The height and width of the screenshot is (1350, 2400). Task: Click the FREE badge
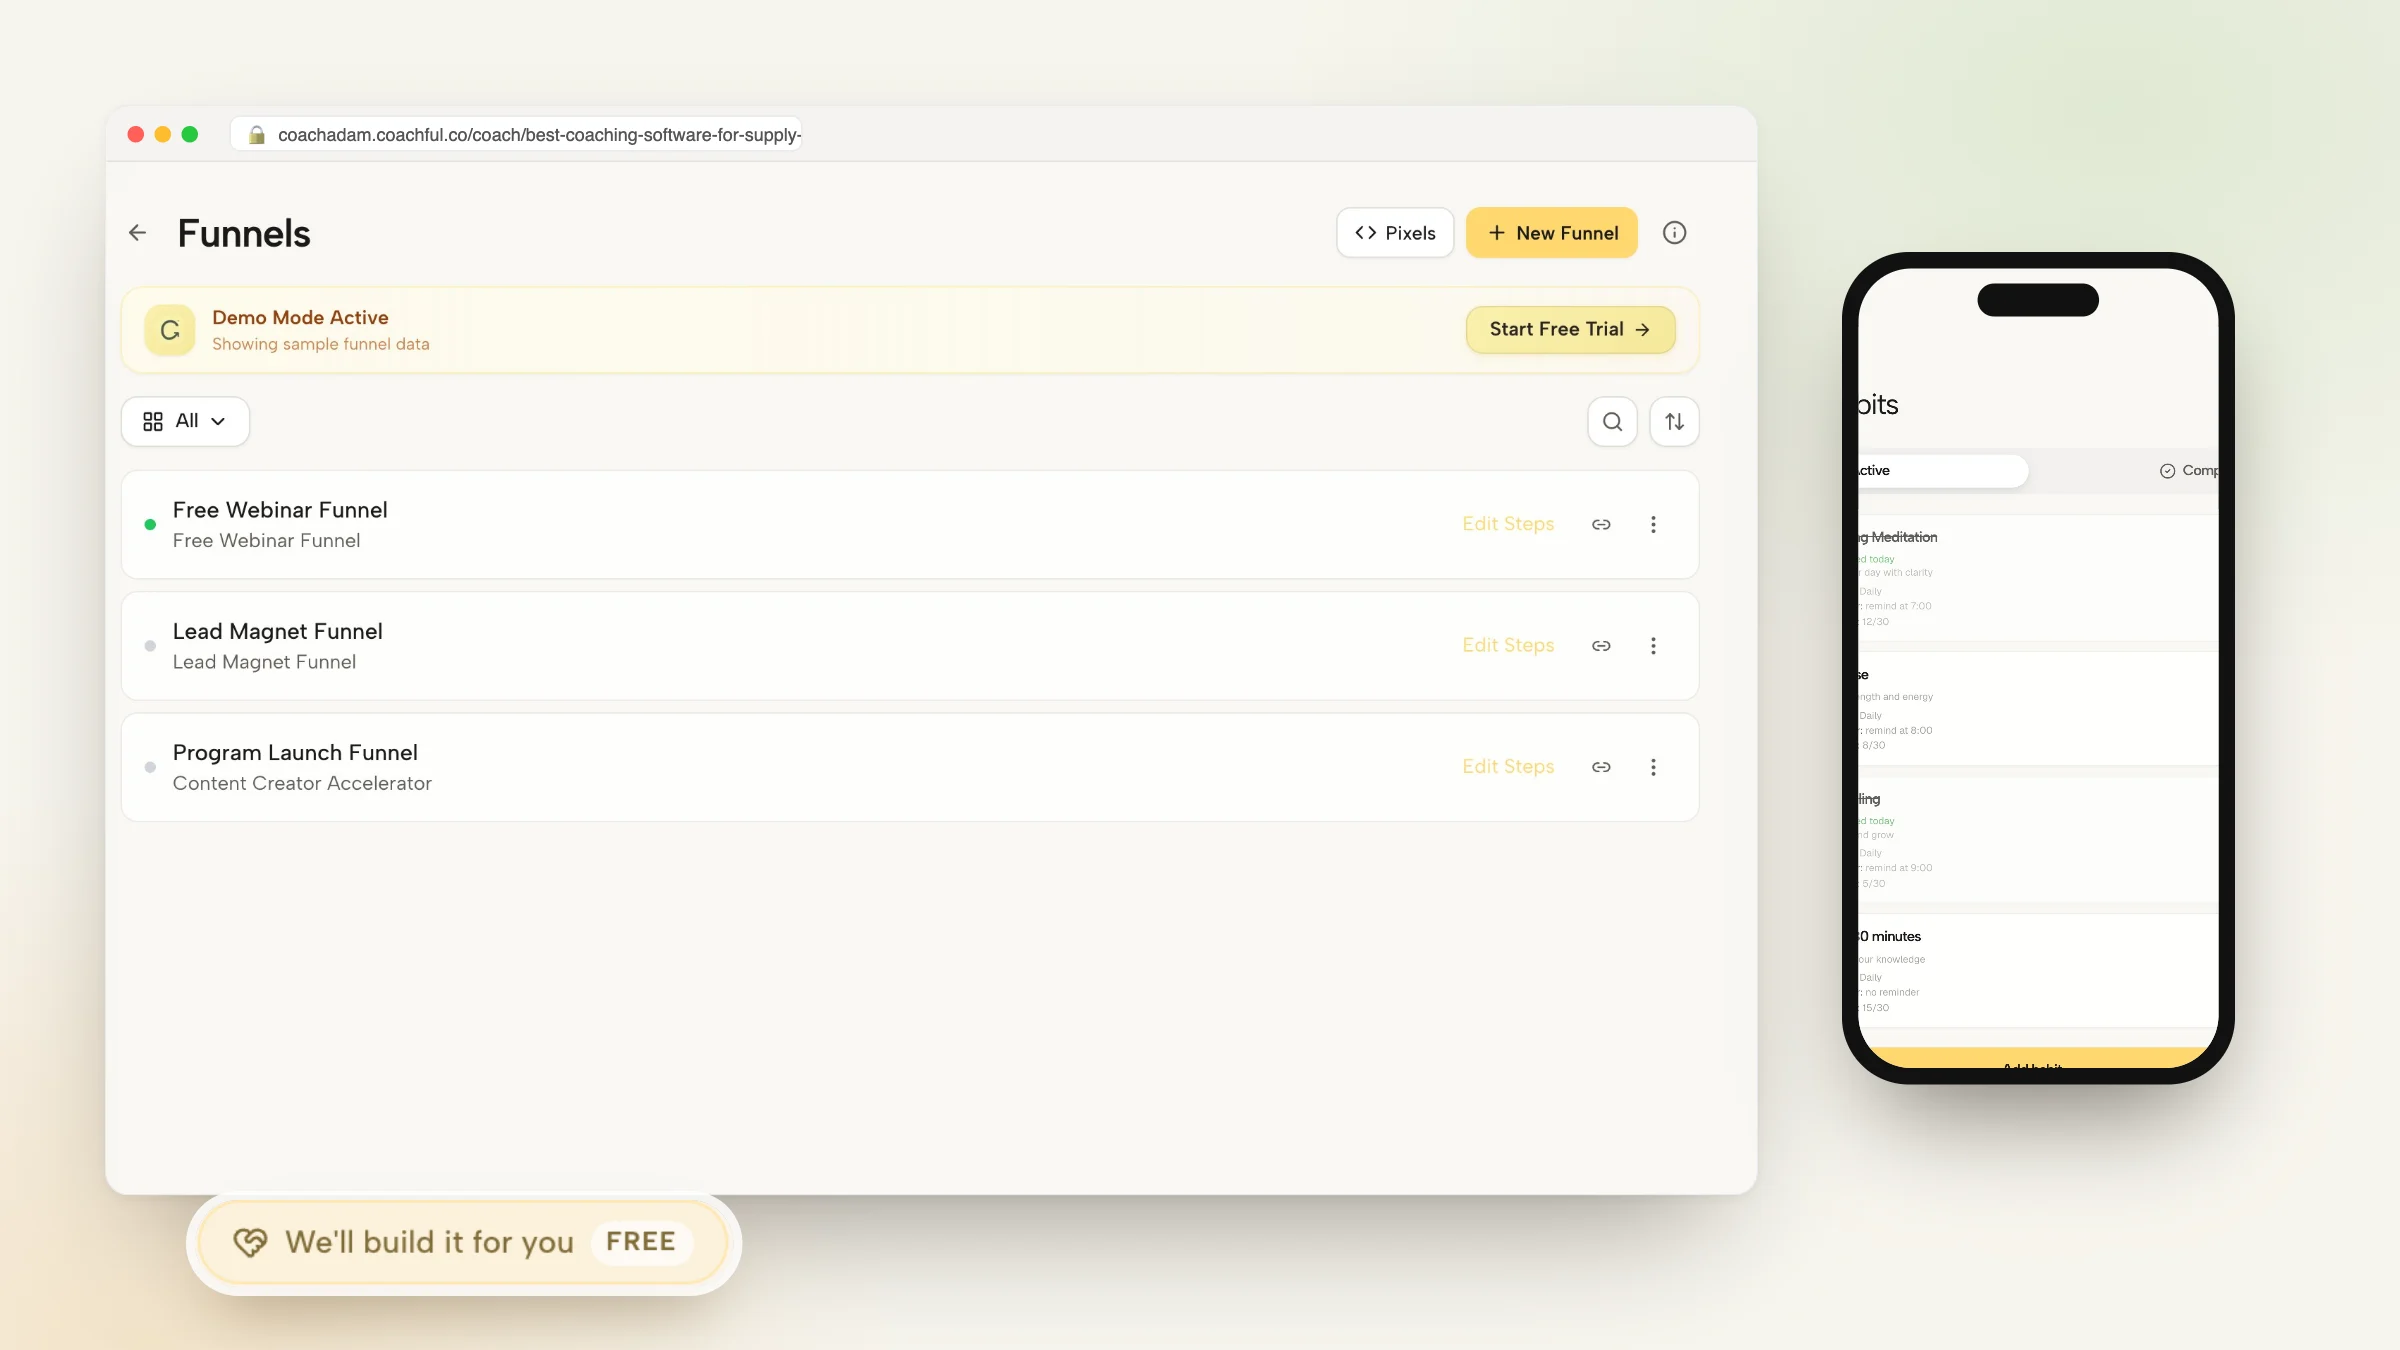coord(641,1242)
